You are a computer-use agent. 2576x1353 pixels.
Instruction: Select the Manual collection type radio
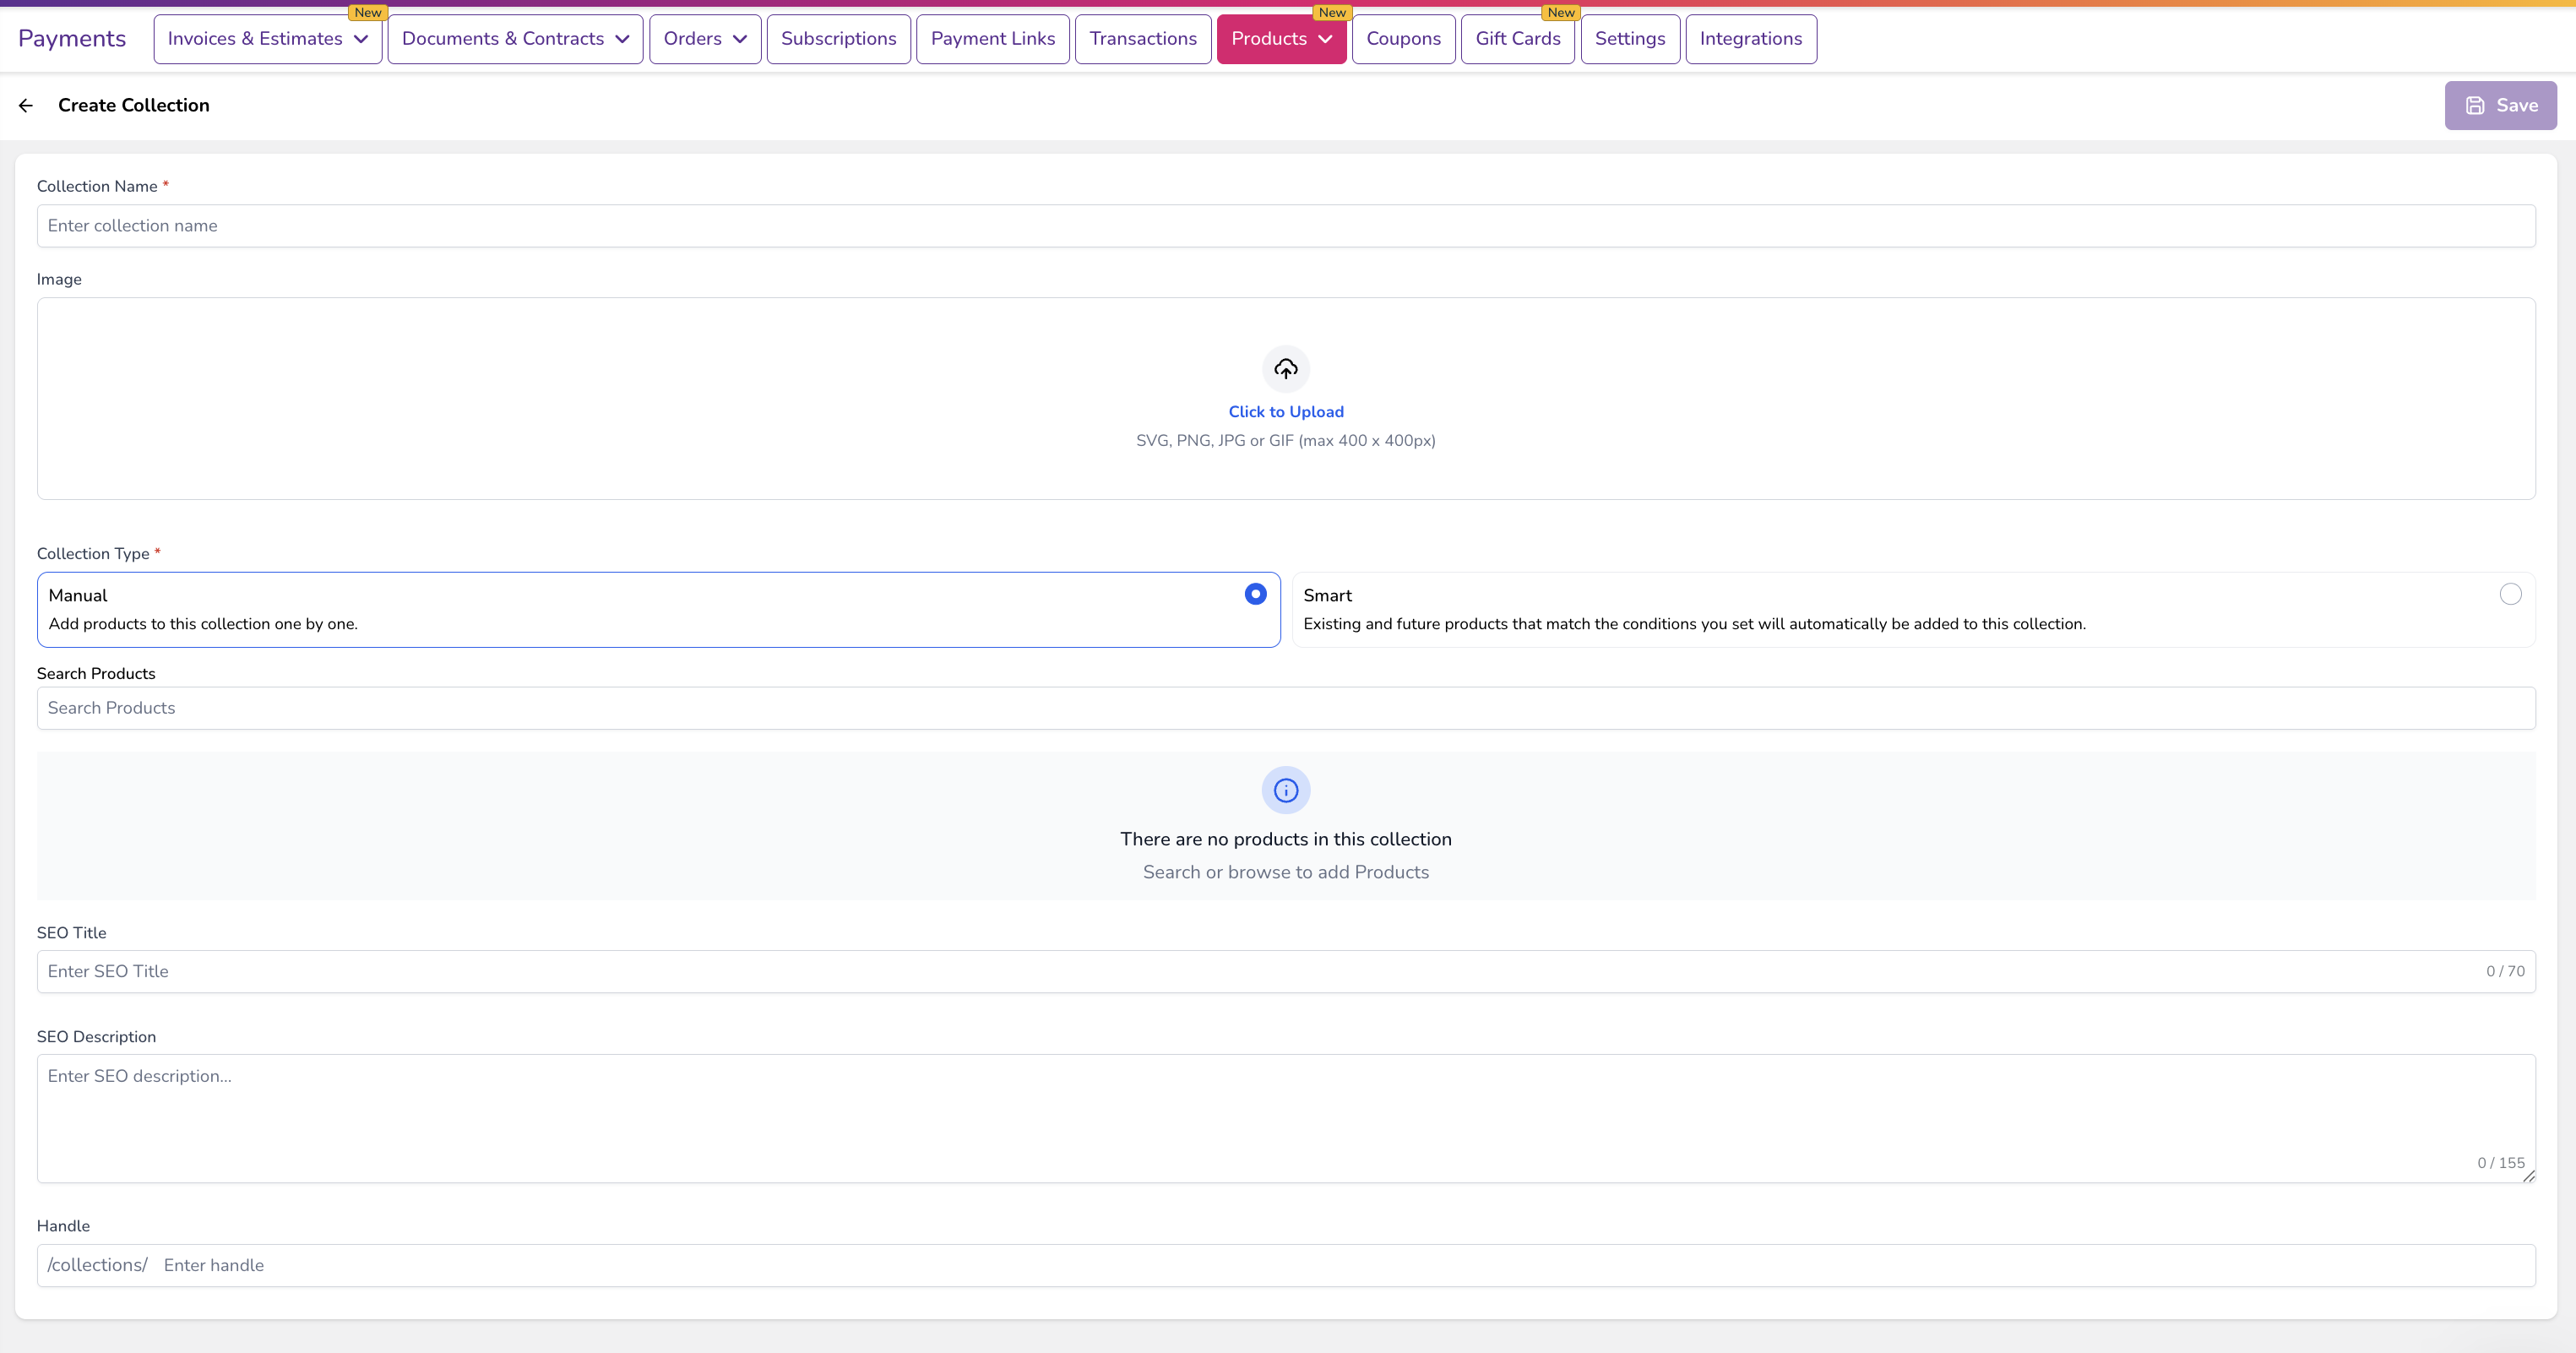[1255, 594]
